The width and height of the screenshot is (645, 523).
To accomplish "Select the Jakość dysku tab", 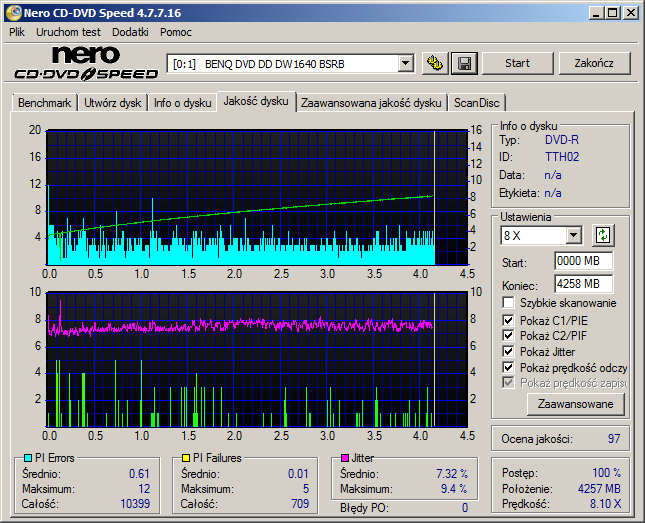I will point(256,101).
